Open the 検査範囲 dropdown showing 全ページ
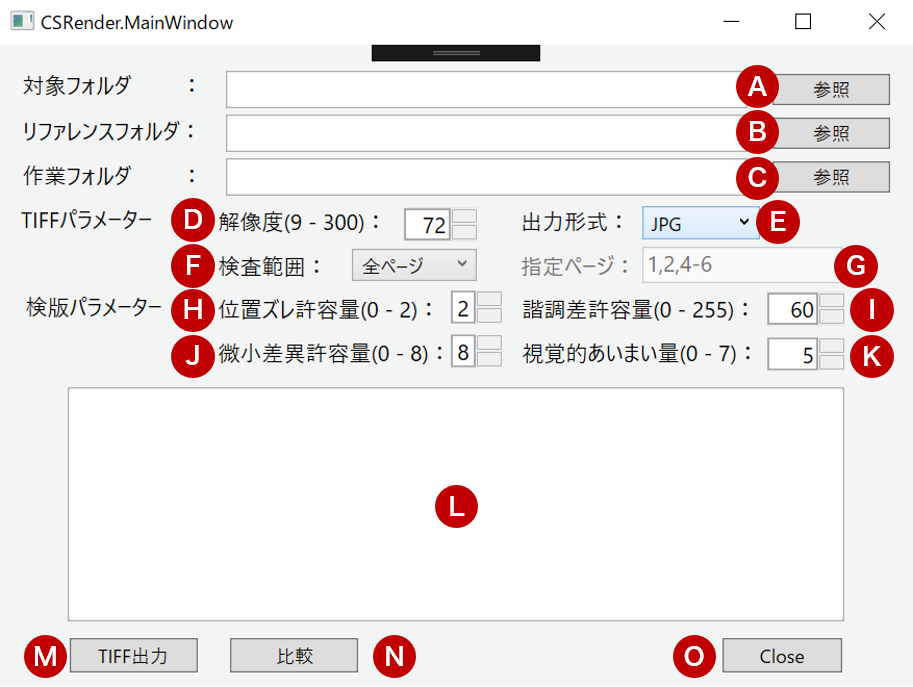 pyautogui.click(x=412, y=264)
